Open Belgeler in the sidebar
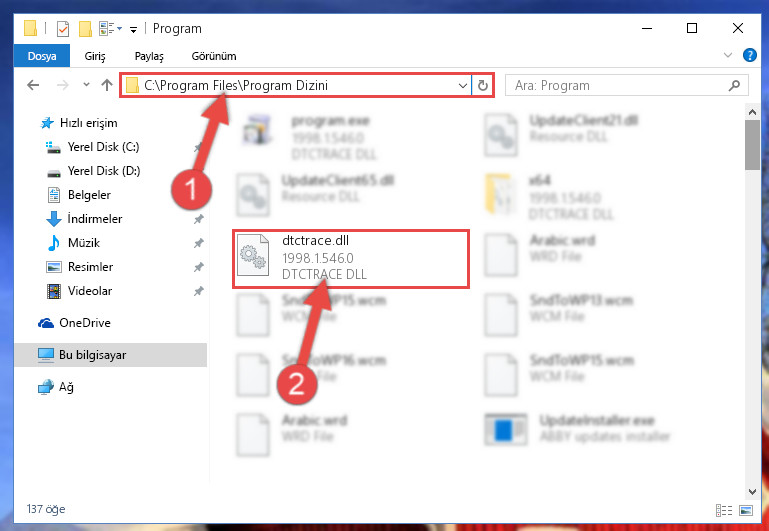Viewport: 769px width, 531px height. 89,195
